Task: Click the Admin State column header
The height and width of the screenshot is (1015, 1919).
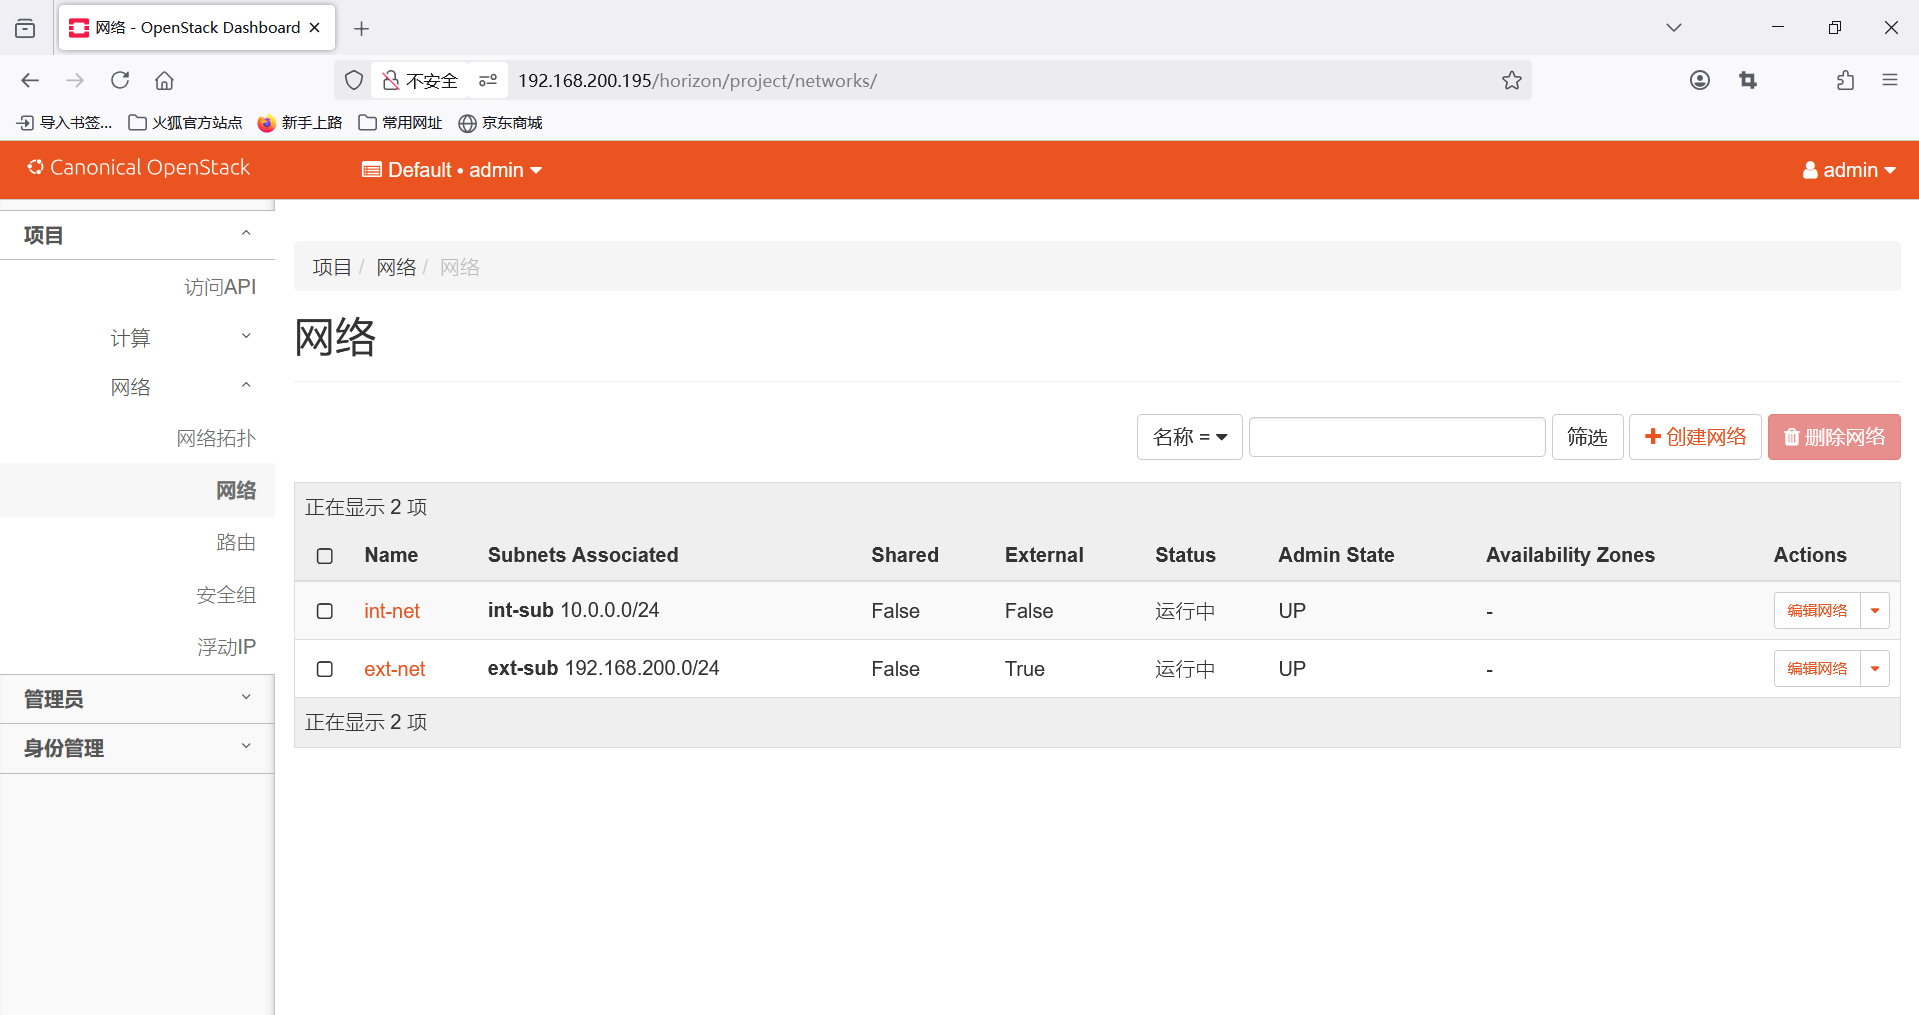Action: pyautogui.click(x=1336, y=555)
